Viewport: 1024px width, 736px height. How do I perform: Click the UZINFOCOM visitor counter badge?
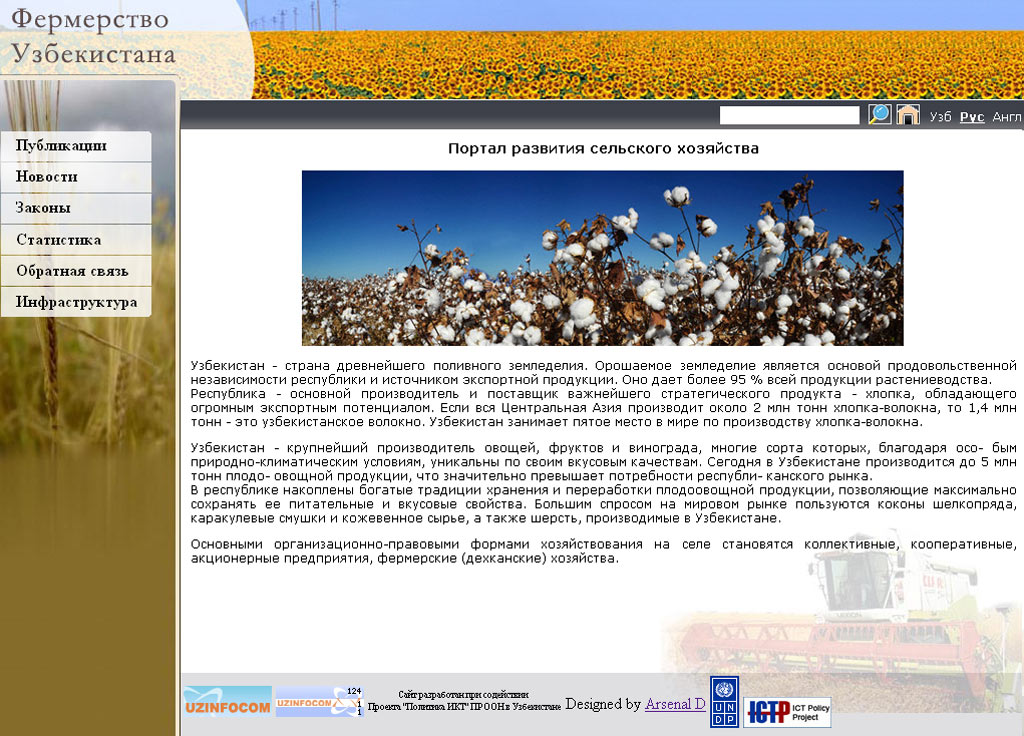(x=318, y=702)
